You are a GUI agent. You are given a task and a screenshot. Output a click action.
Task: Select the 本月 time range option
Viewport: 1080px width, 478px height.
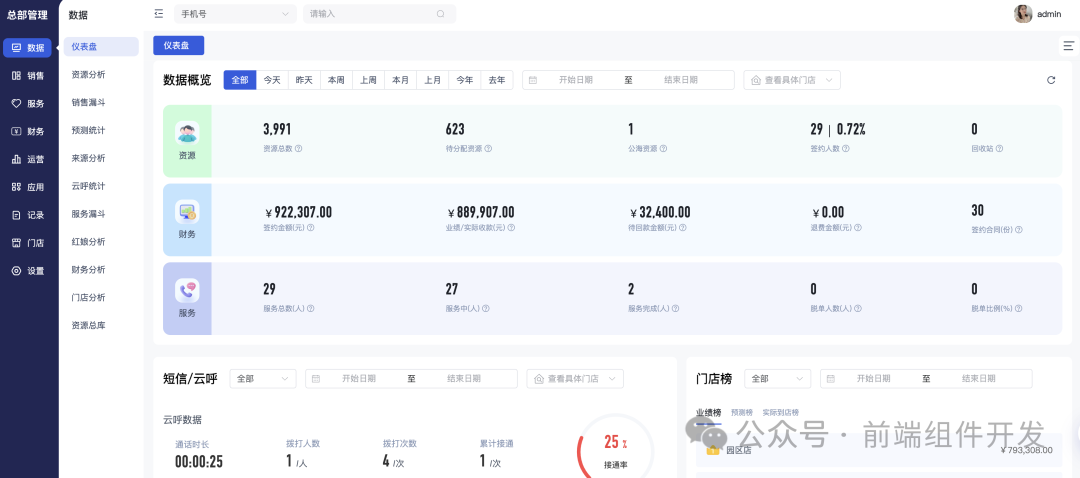pos(400,80)
